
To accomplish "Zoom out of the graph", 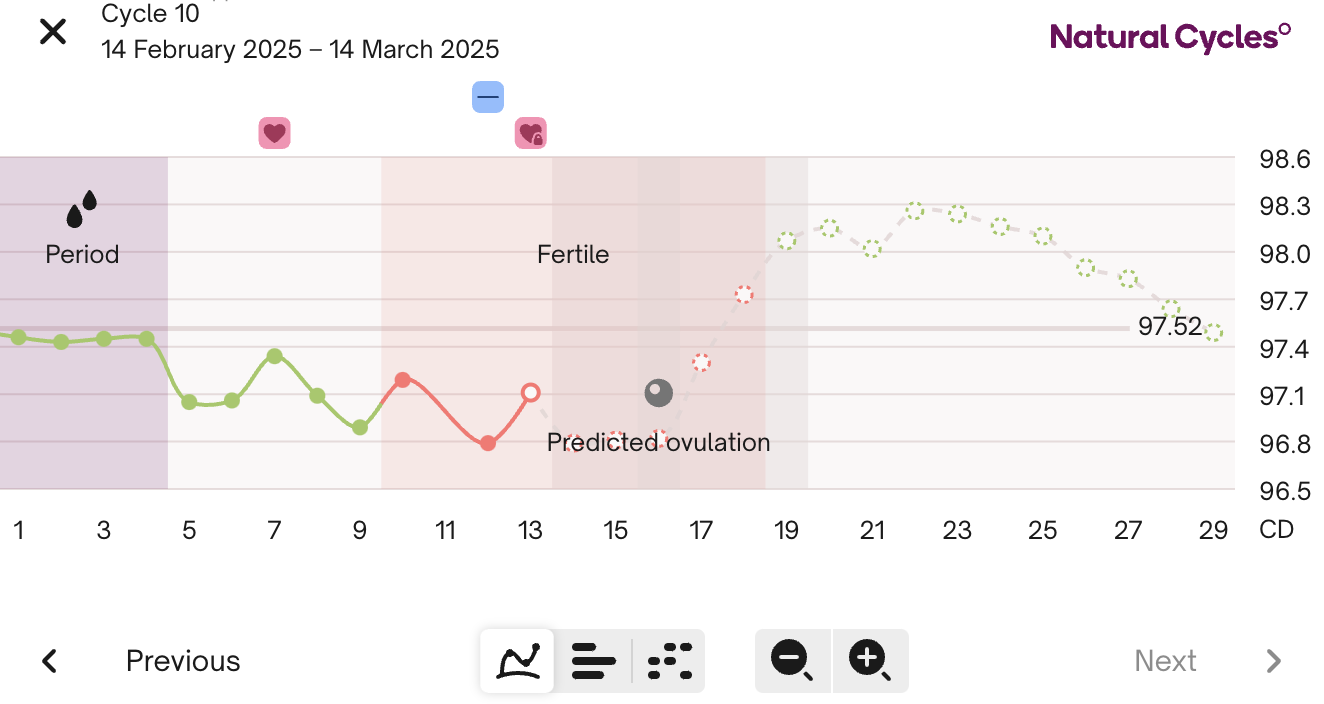I will [791, 660].
